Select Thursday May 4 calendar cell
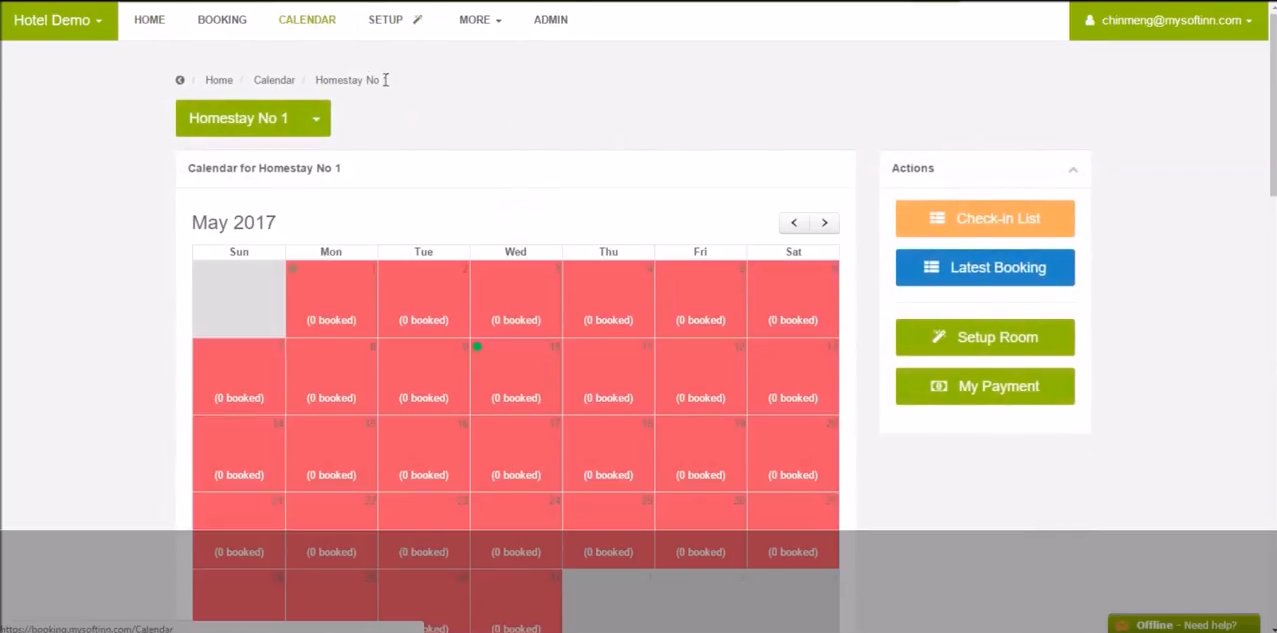Viewport: 1277px width, 633px height. tap(608, 299)
